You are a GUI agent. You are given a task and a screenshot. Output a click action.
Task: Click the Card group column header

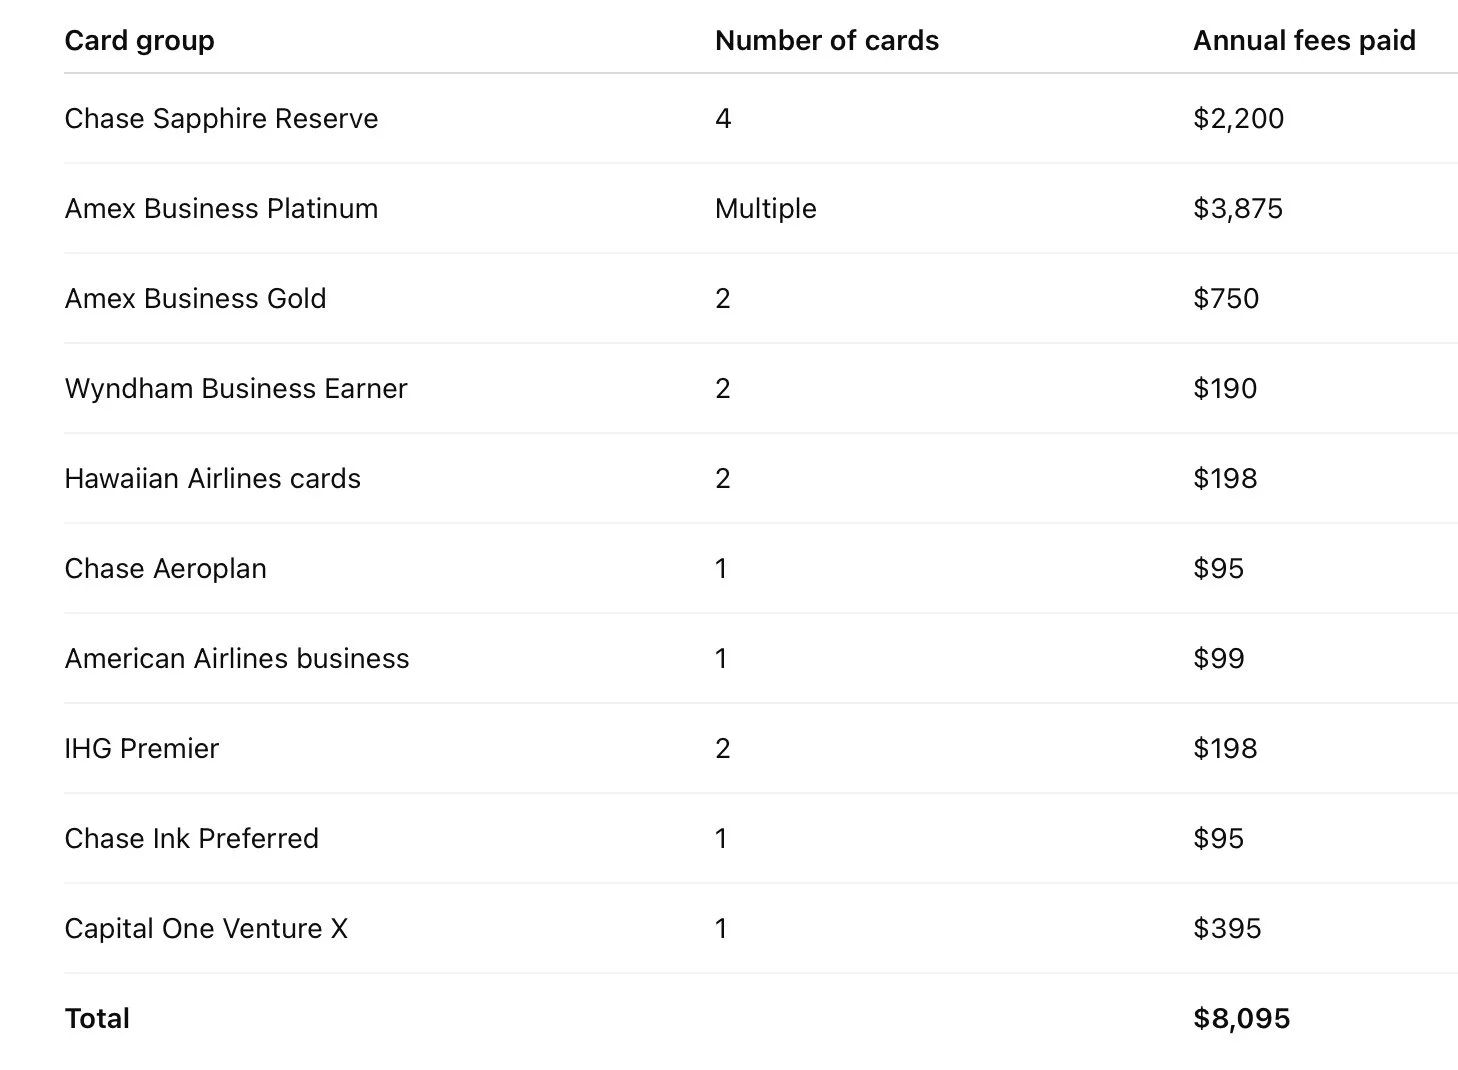pyautogui.click(x=139, y=41)
